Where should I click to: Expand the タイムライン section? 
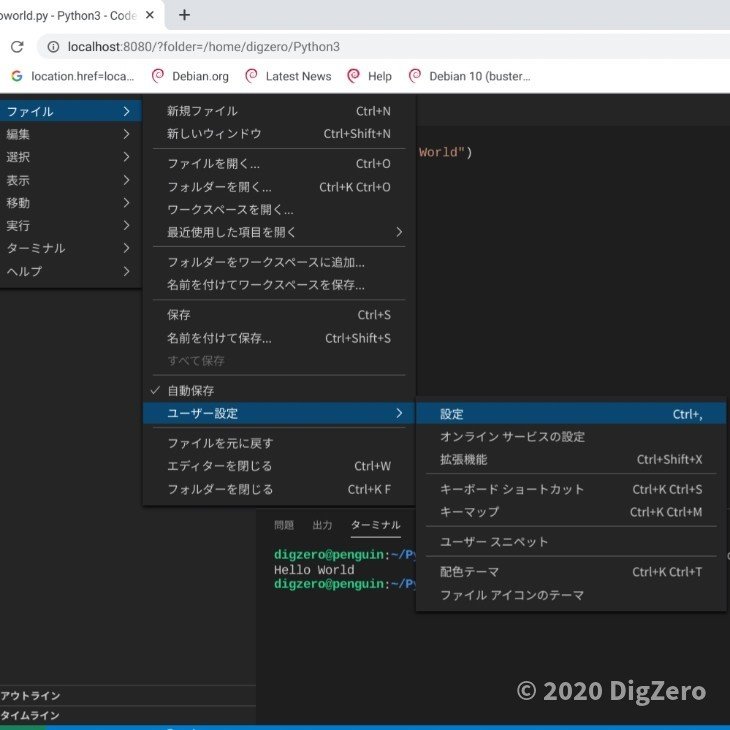(128, 715)
